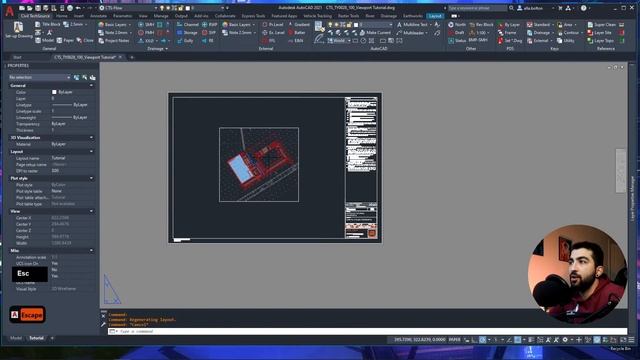The height and width of the screenshot is (360, 640).
Task: Switch to the Model layout tab
Action: [x=16, y=338]
